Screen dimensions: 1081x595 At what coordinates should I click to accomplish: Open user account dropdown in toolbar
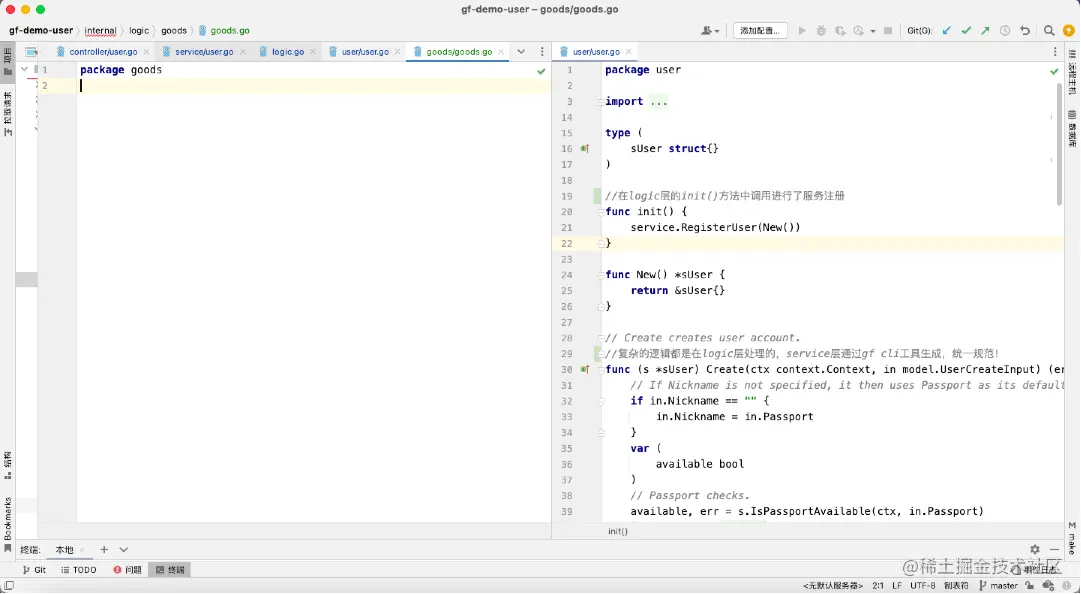click(709, 30)
